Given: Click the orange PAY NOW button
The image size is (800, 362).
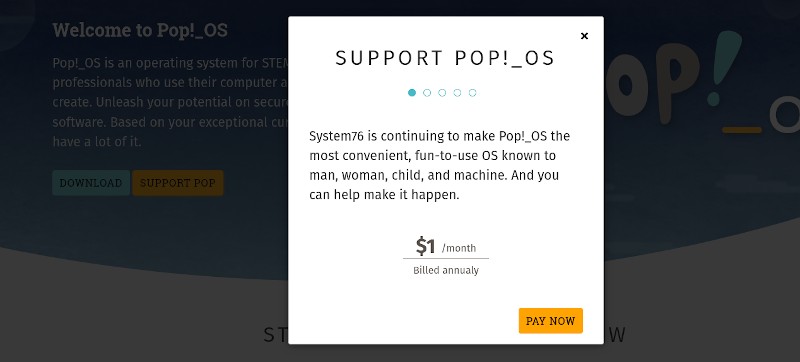Looking at the screenshot, I should pyautogui.click(x=551, y=321).
